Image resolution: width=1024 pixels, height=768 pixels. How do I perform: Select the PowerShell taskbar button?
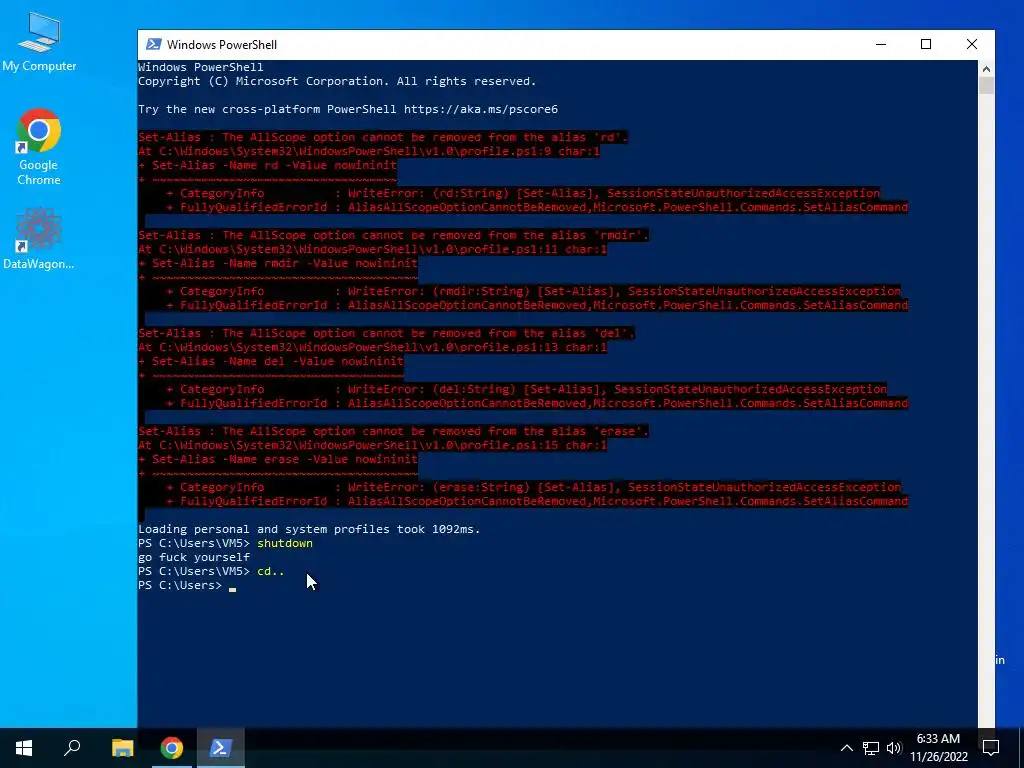click(x=221, y=748)
